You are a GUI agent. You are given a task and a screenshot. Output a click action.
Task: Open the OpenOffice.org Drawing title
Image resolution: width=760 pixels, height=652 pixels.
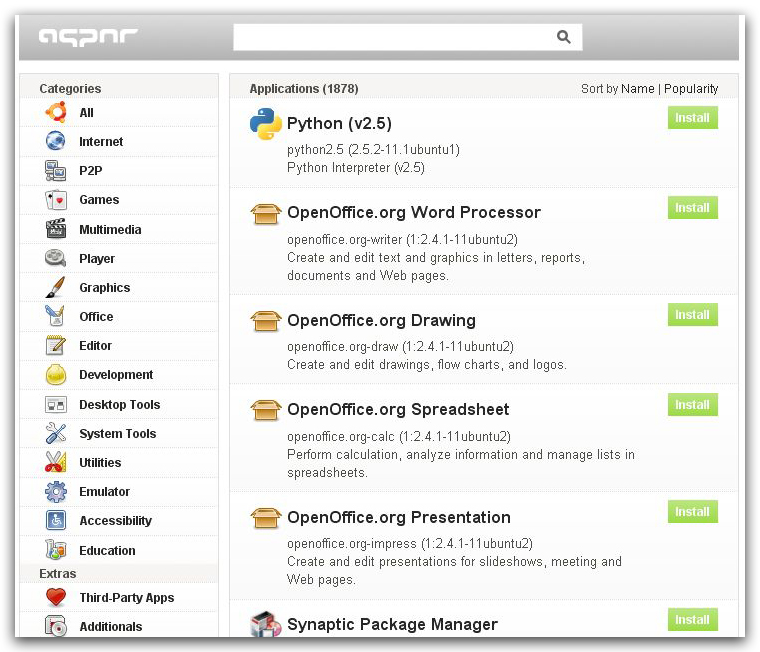click(x=381, y=320)
